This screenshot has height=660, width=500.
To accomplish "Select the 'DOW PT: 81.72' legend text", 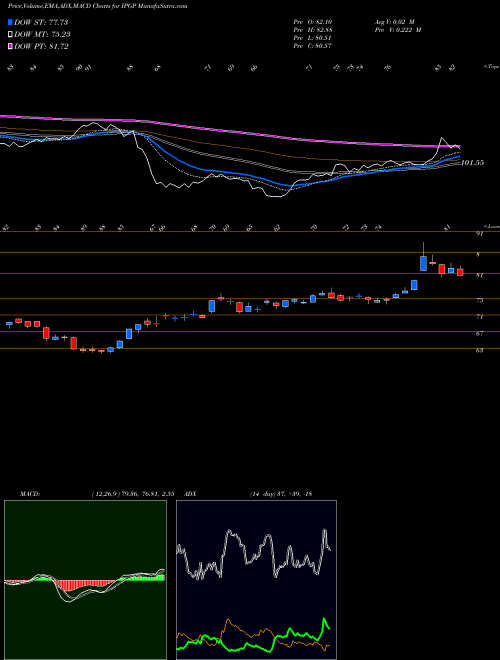I will 41,47.
